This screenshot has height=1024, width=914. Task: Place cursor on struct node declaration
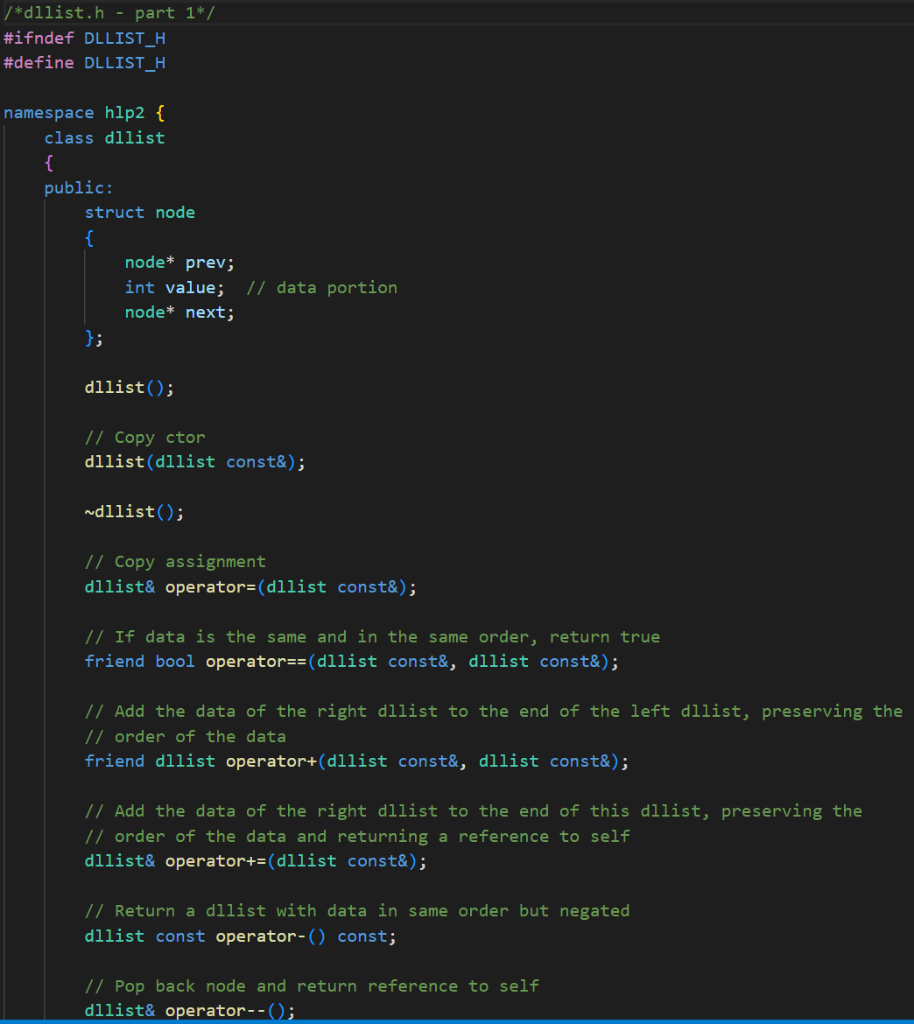140,212
